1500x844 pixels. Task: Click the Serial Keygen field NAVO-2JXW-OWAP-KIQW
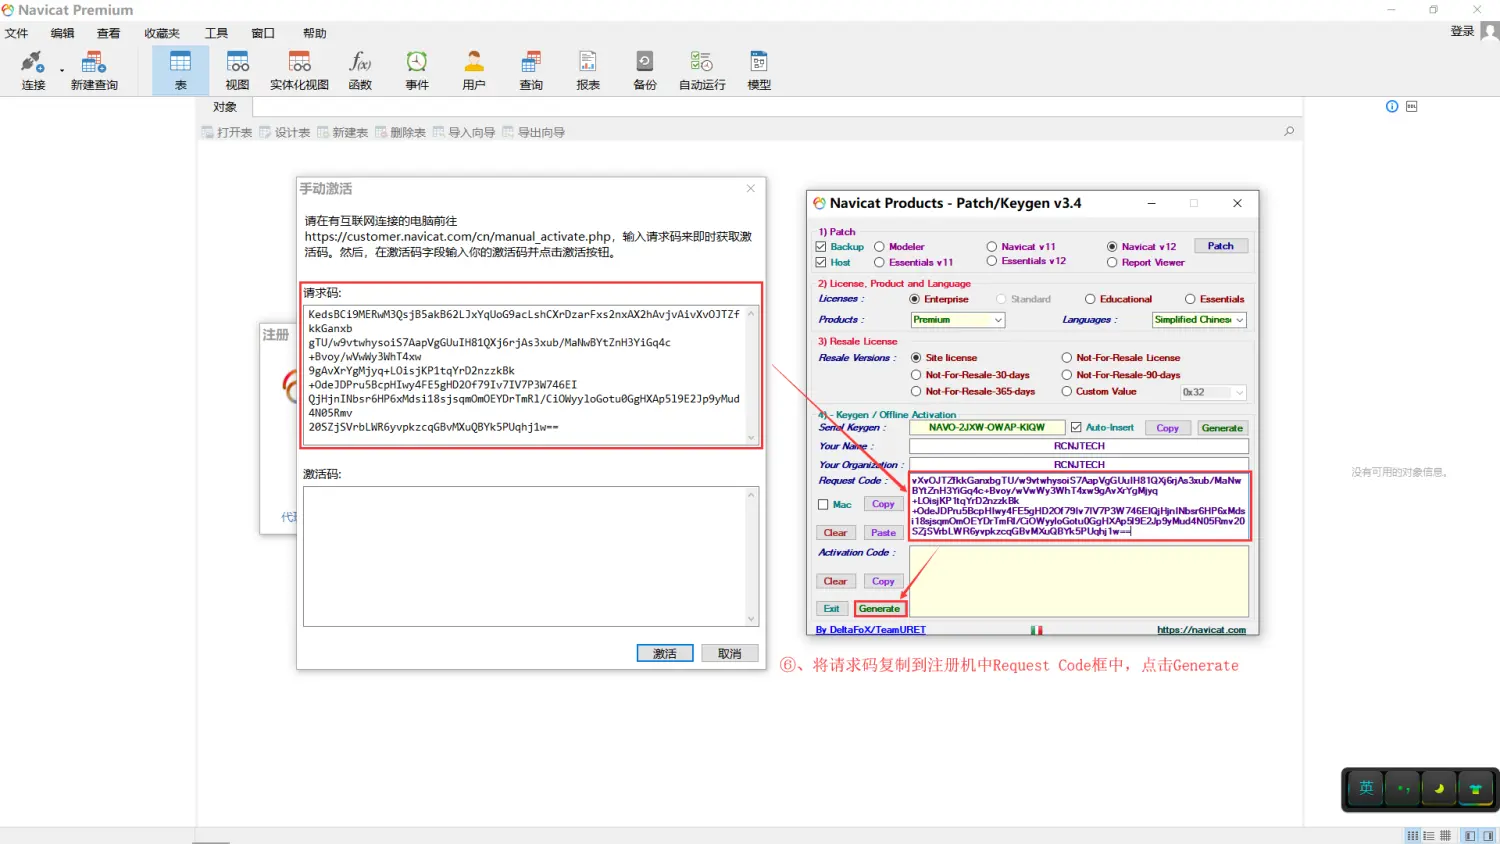coord(986,427)
